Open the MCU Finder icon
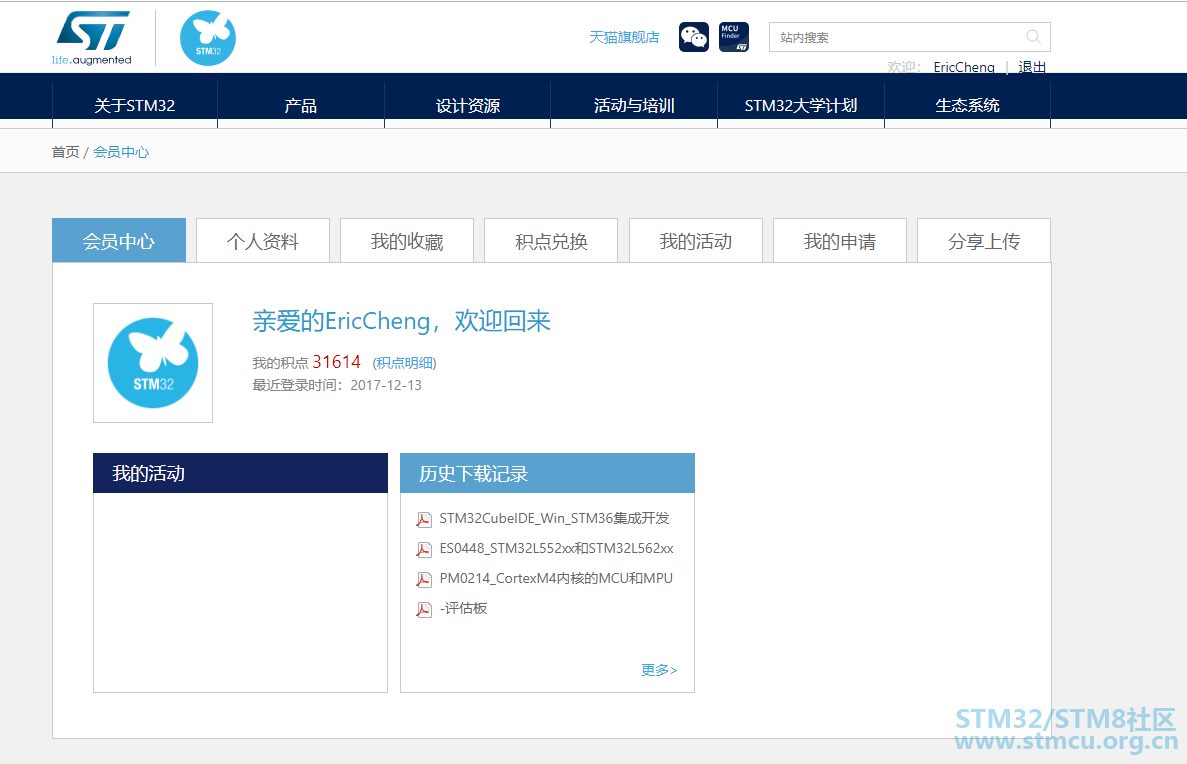Screen dimensions: 1187x764 tap(734, 37)
